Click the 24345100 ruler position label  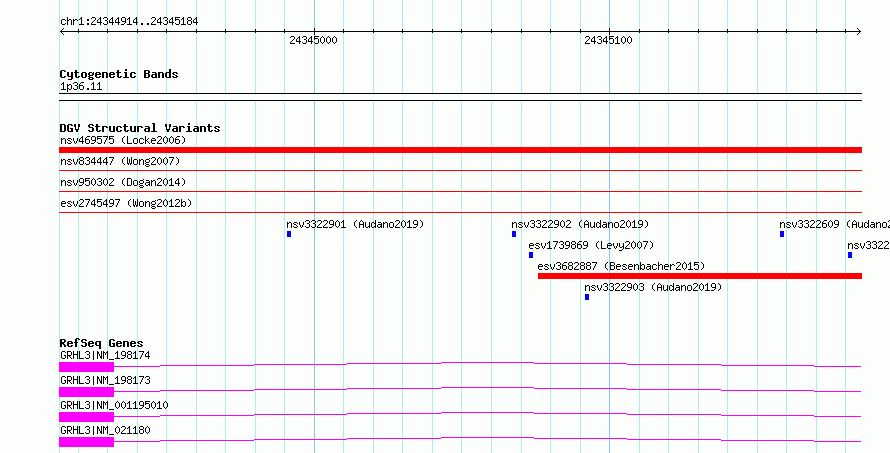coord(608,40)
